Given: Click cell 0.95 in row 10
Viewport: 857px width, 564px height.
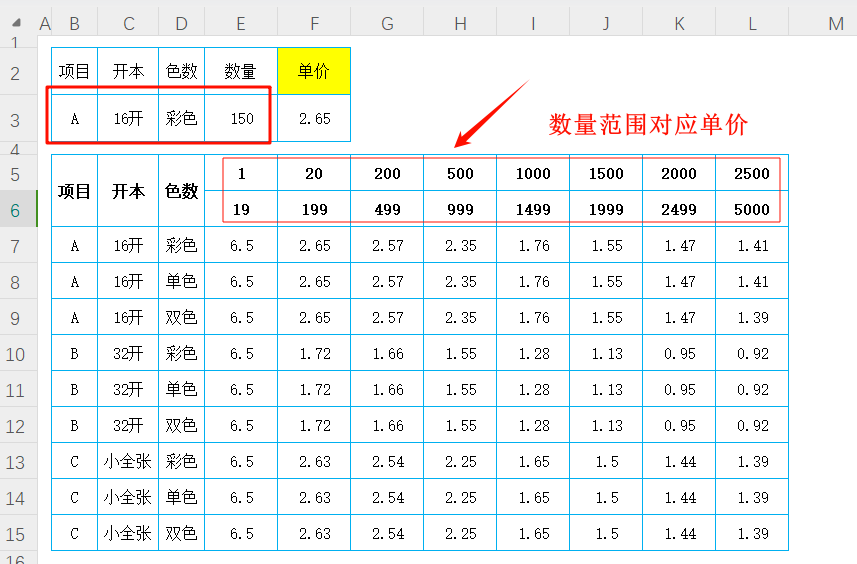Looking at the screenshot, I should pyautogui.click(x=679, y=354).
